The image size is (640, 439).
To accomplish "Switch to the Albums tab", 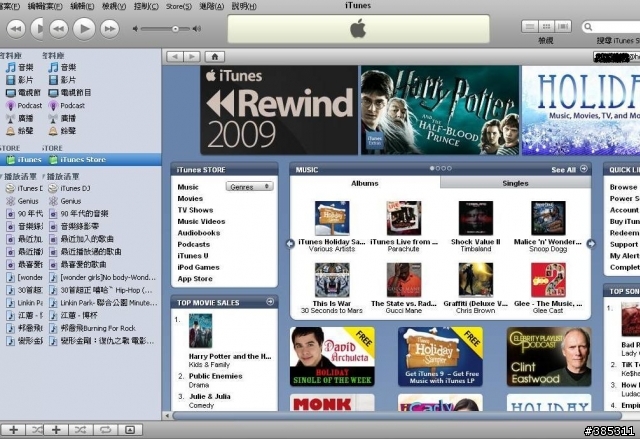I will pyautogui.click(x=365, y=183).
